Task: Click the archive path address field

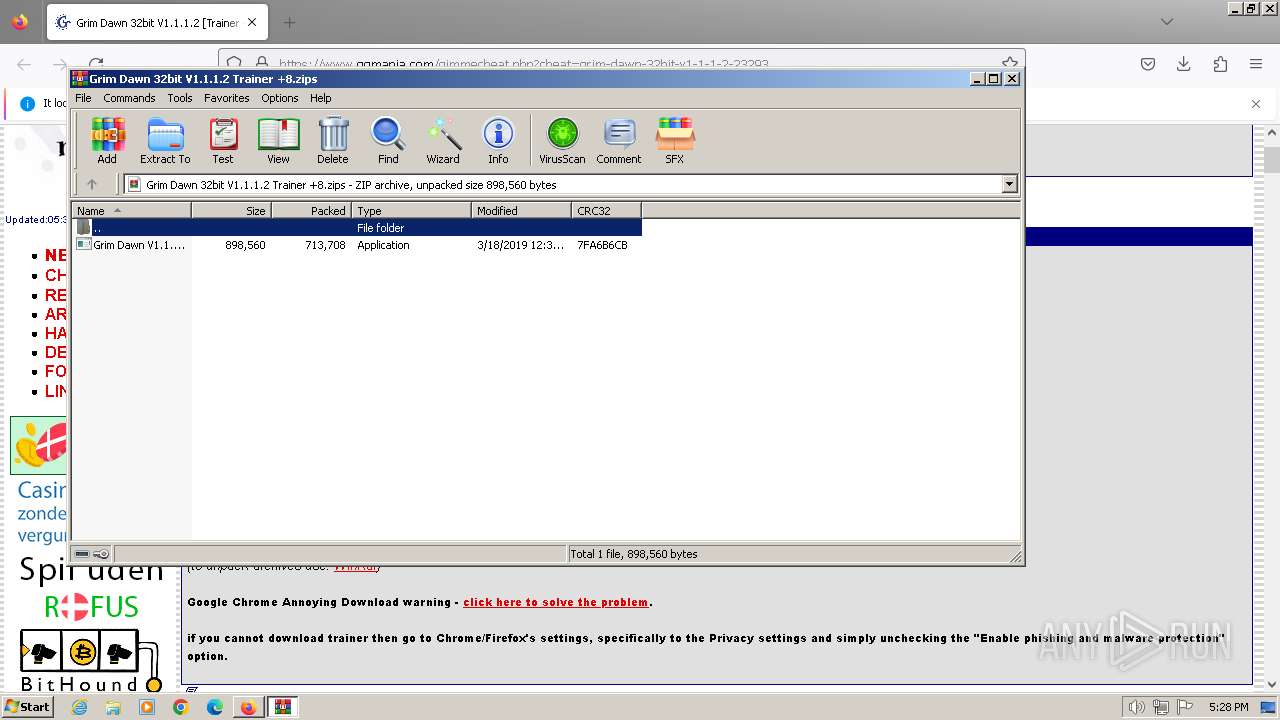Action: tap(570, 184)
